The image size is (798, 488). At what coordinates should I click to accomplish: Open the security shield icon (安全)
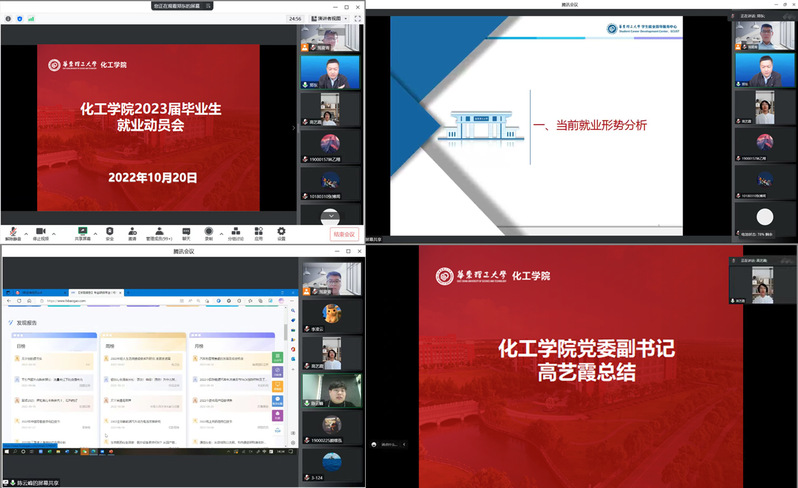click(x=110, y=231)
